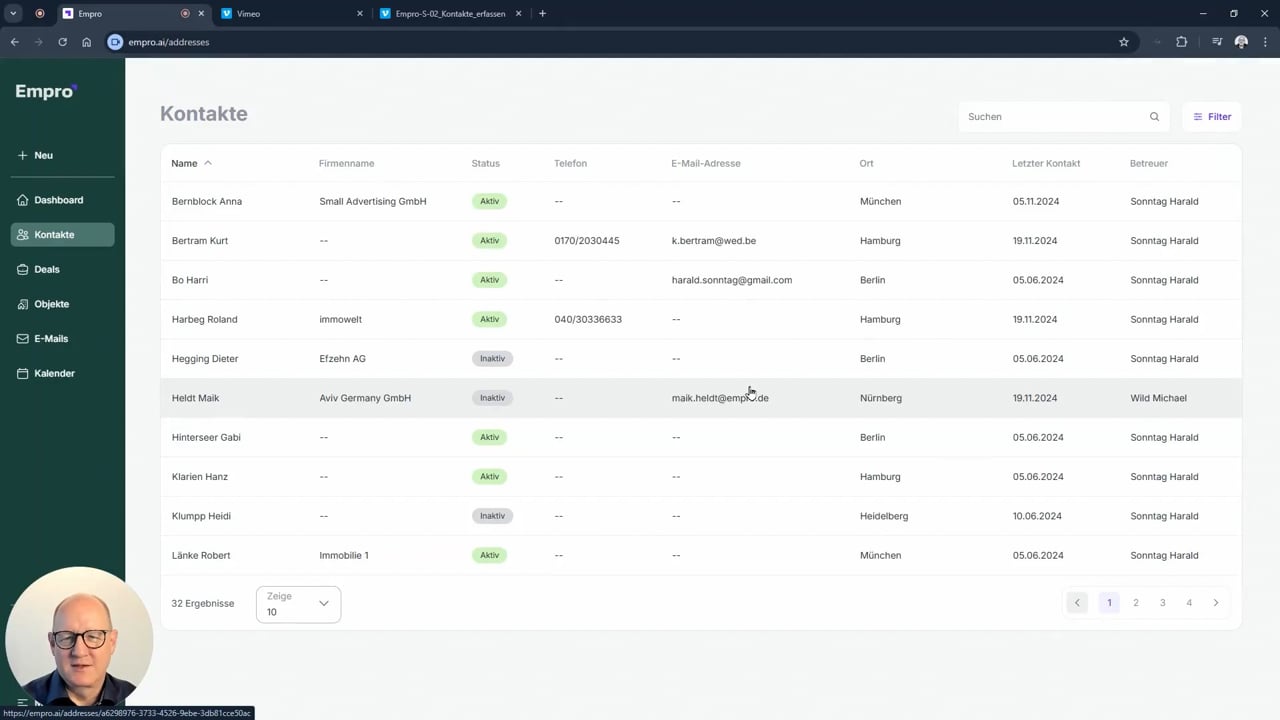Click the E-Mails envelope icon
This screenshot has height=720, width=1280.
click(23, 339)
